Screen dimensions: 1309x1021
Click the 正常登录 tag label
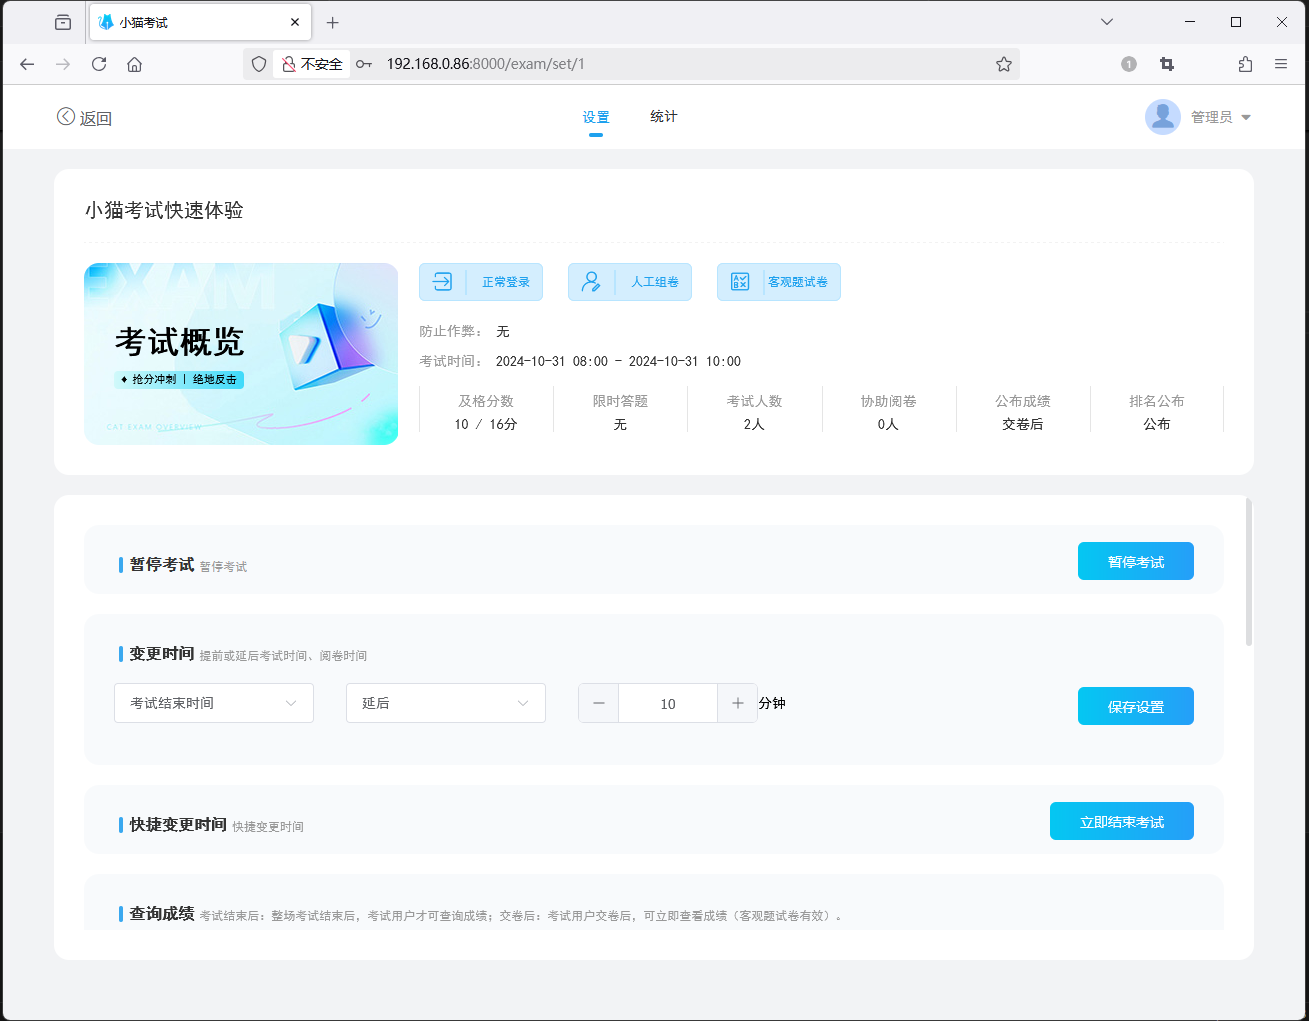pyautogui.click(x=506, y=282)
